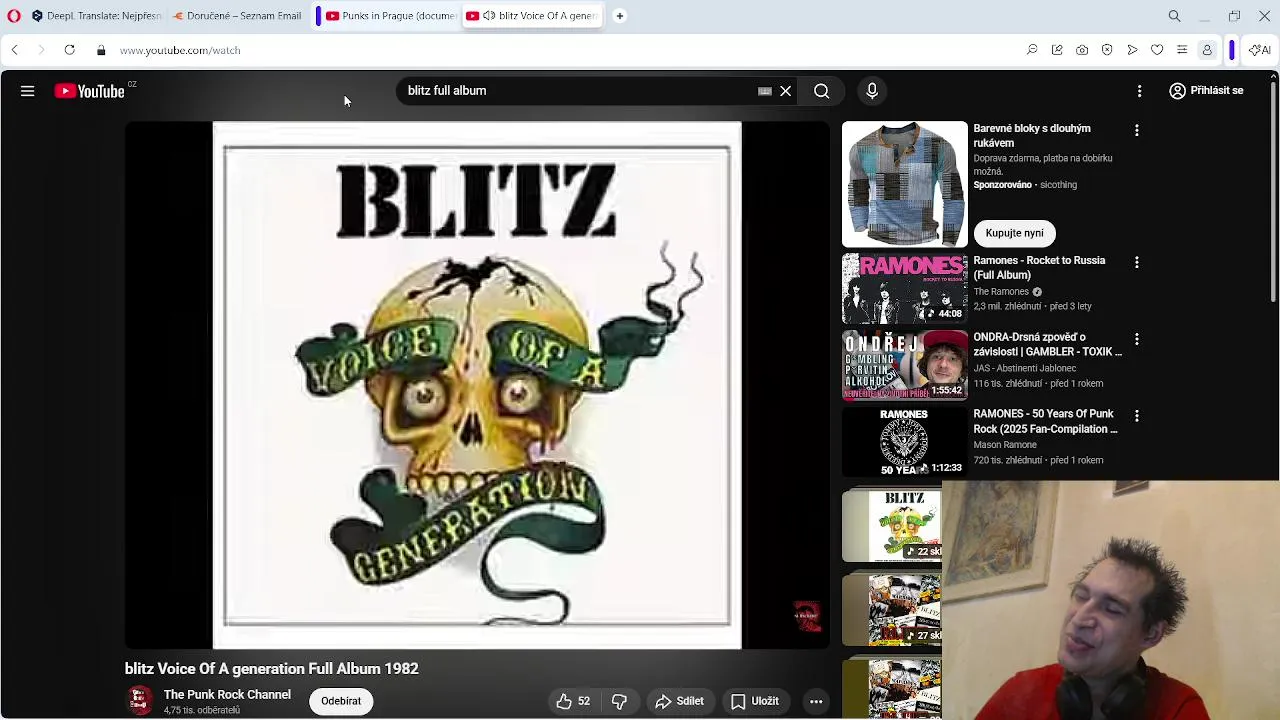
Task: Add page to bookmarks with heart icon
Action: (x=1157, y=50)
